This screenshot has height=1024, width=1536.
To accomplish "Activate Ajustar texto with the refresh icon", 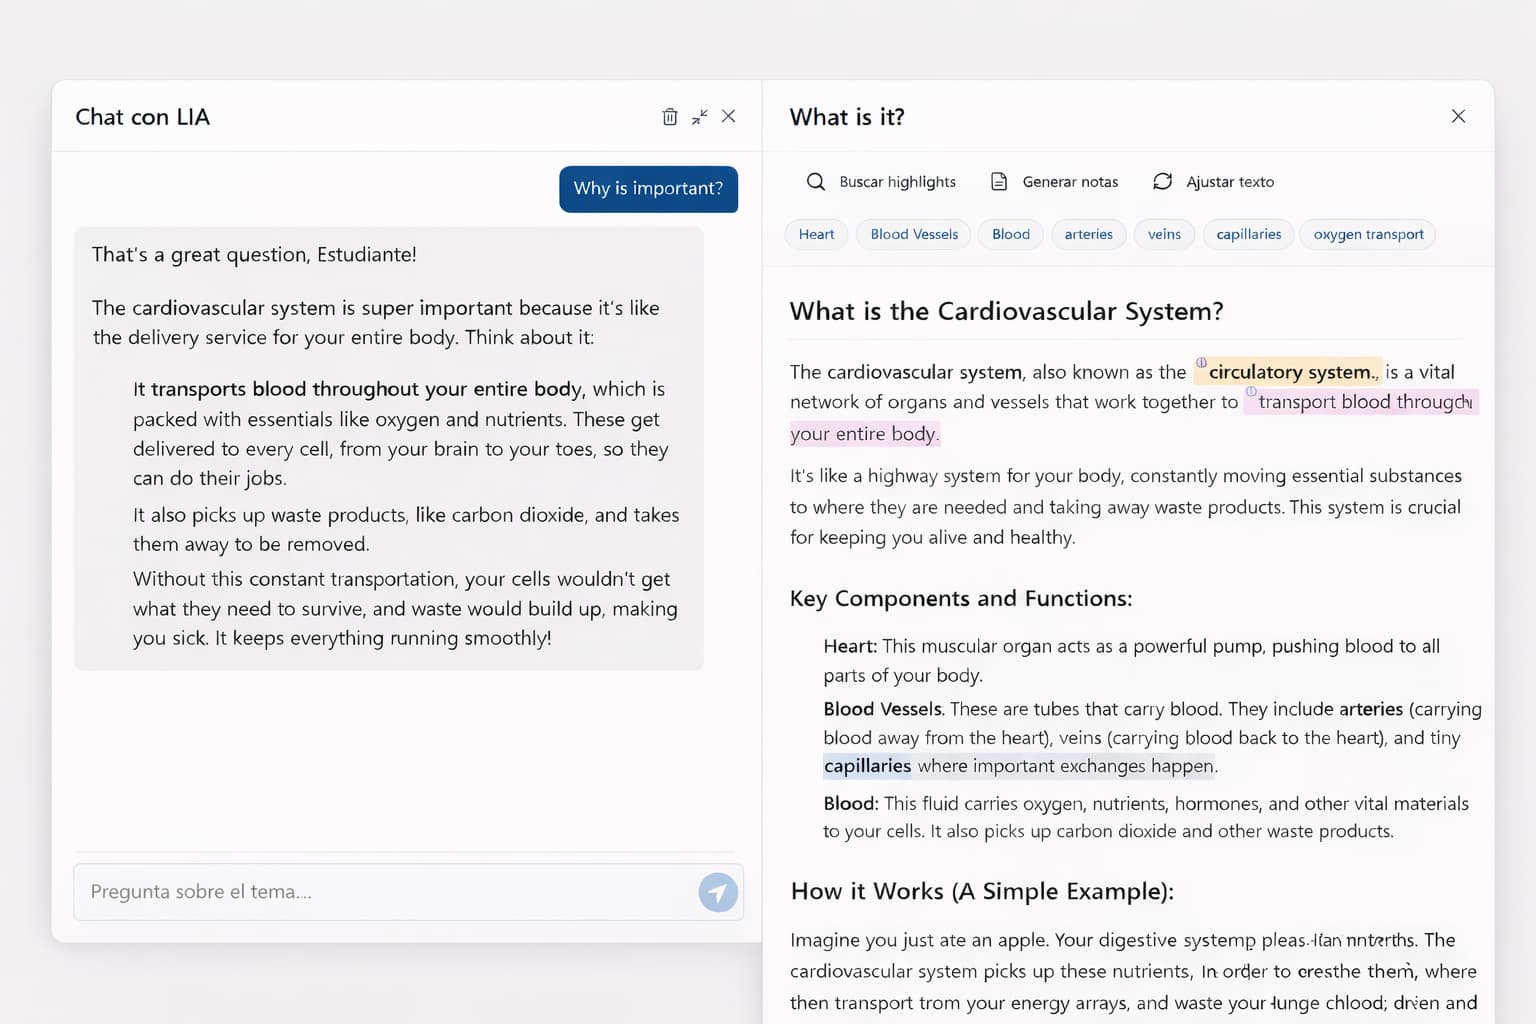I will coord(1163,181).
